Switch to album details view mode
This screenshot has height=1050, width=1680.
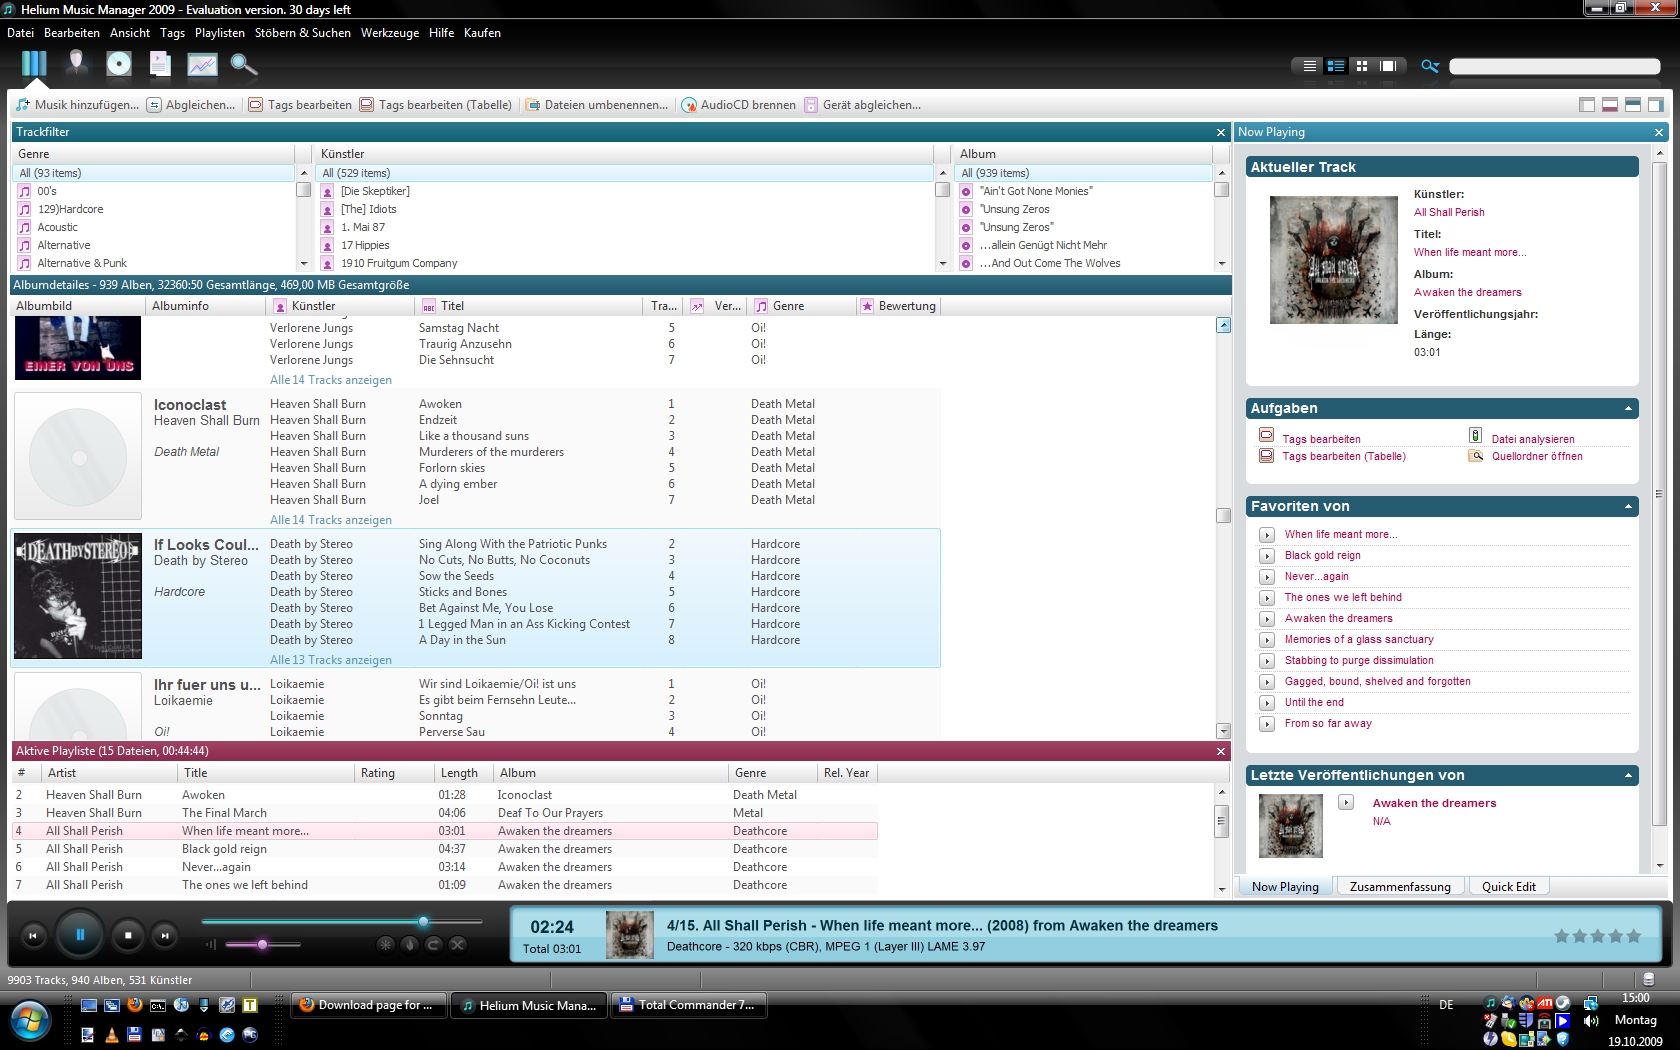tap(1336, 66)
